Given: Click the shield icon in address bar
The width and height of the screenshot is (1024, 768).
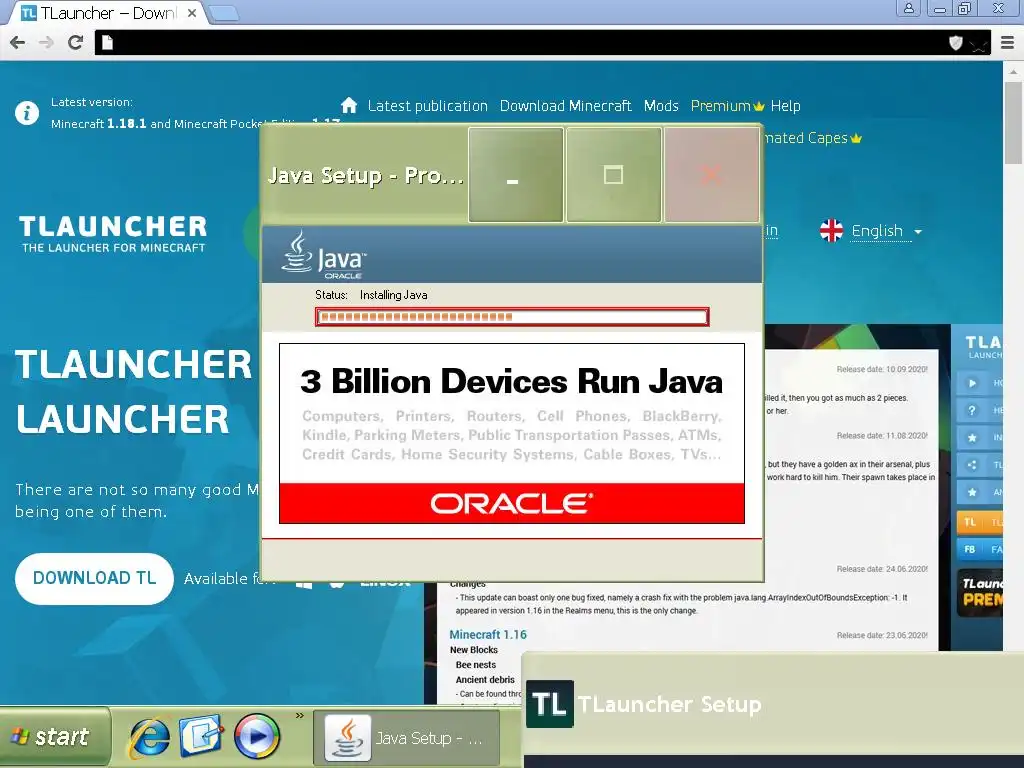Looking at the screenshot, I should (955, 43).
